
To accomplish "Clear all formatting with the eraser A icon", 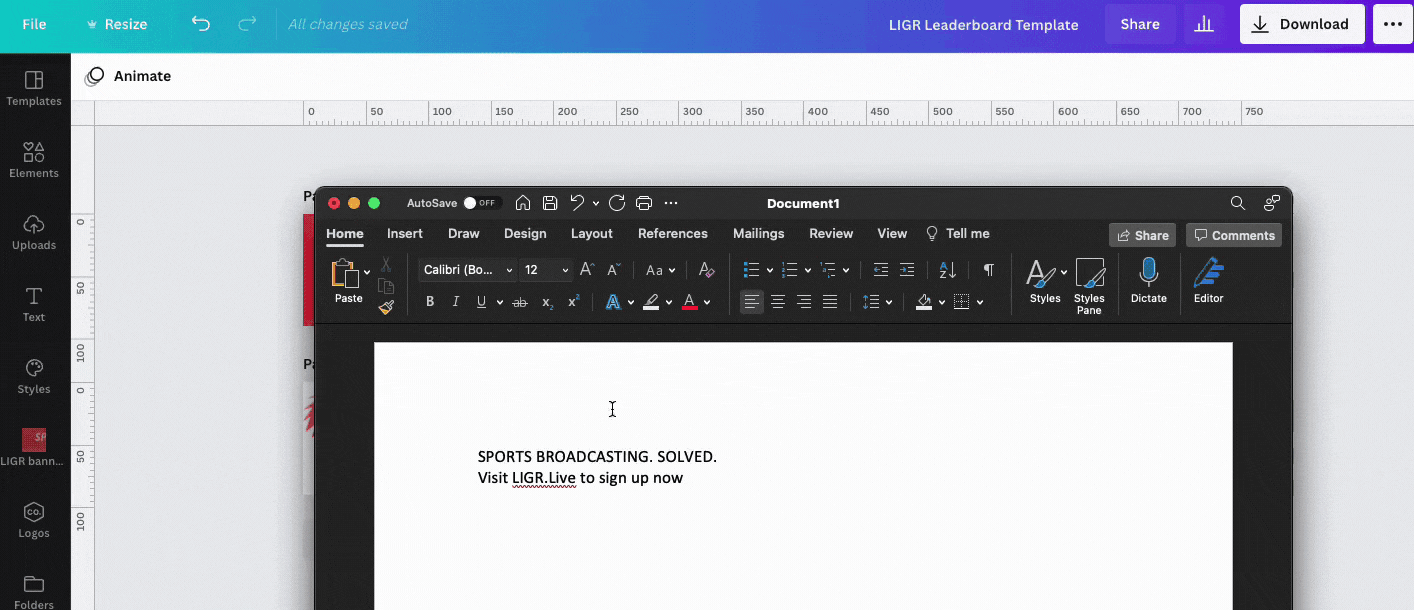I will (706, 270).
